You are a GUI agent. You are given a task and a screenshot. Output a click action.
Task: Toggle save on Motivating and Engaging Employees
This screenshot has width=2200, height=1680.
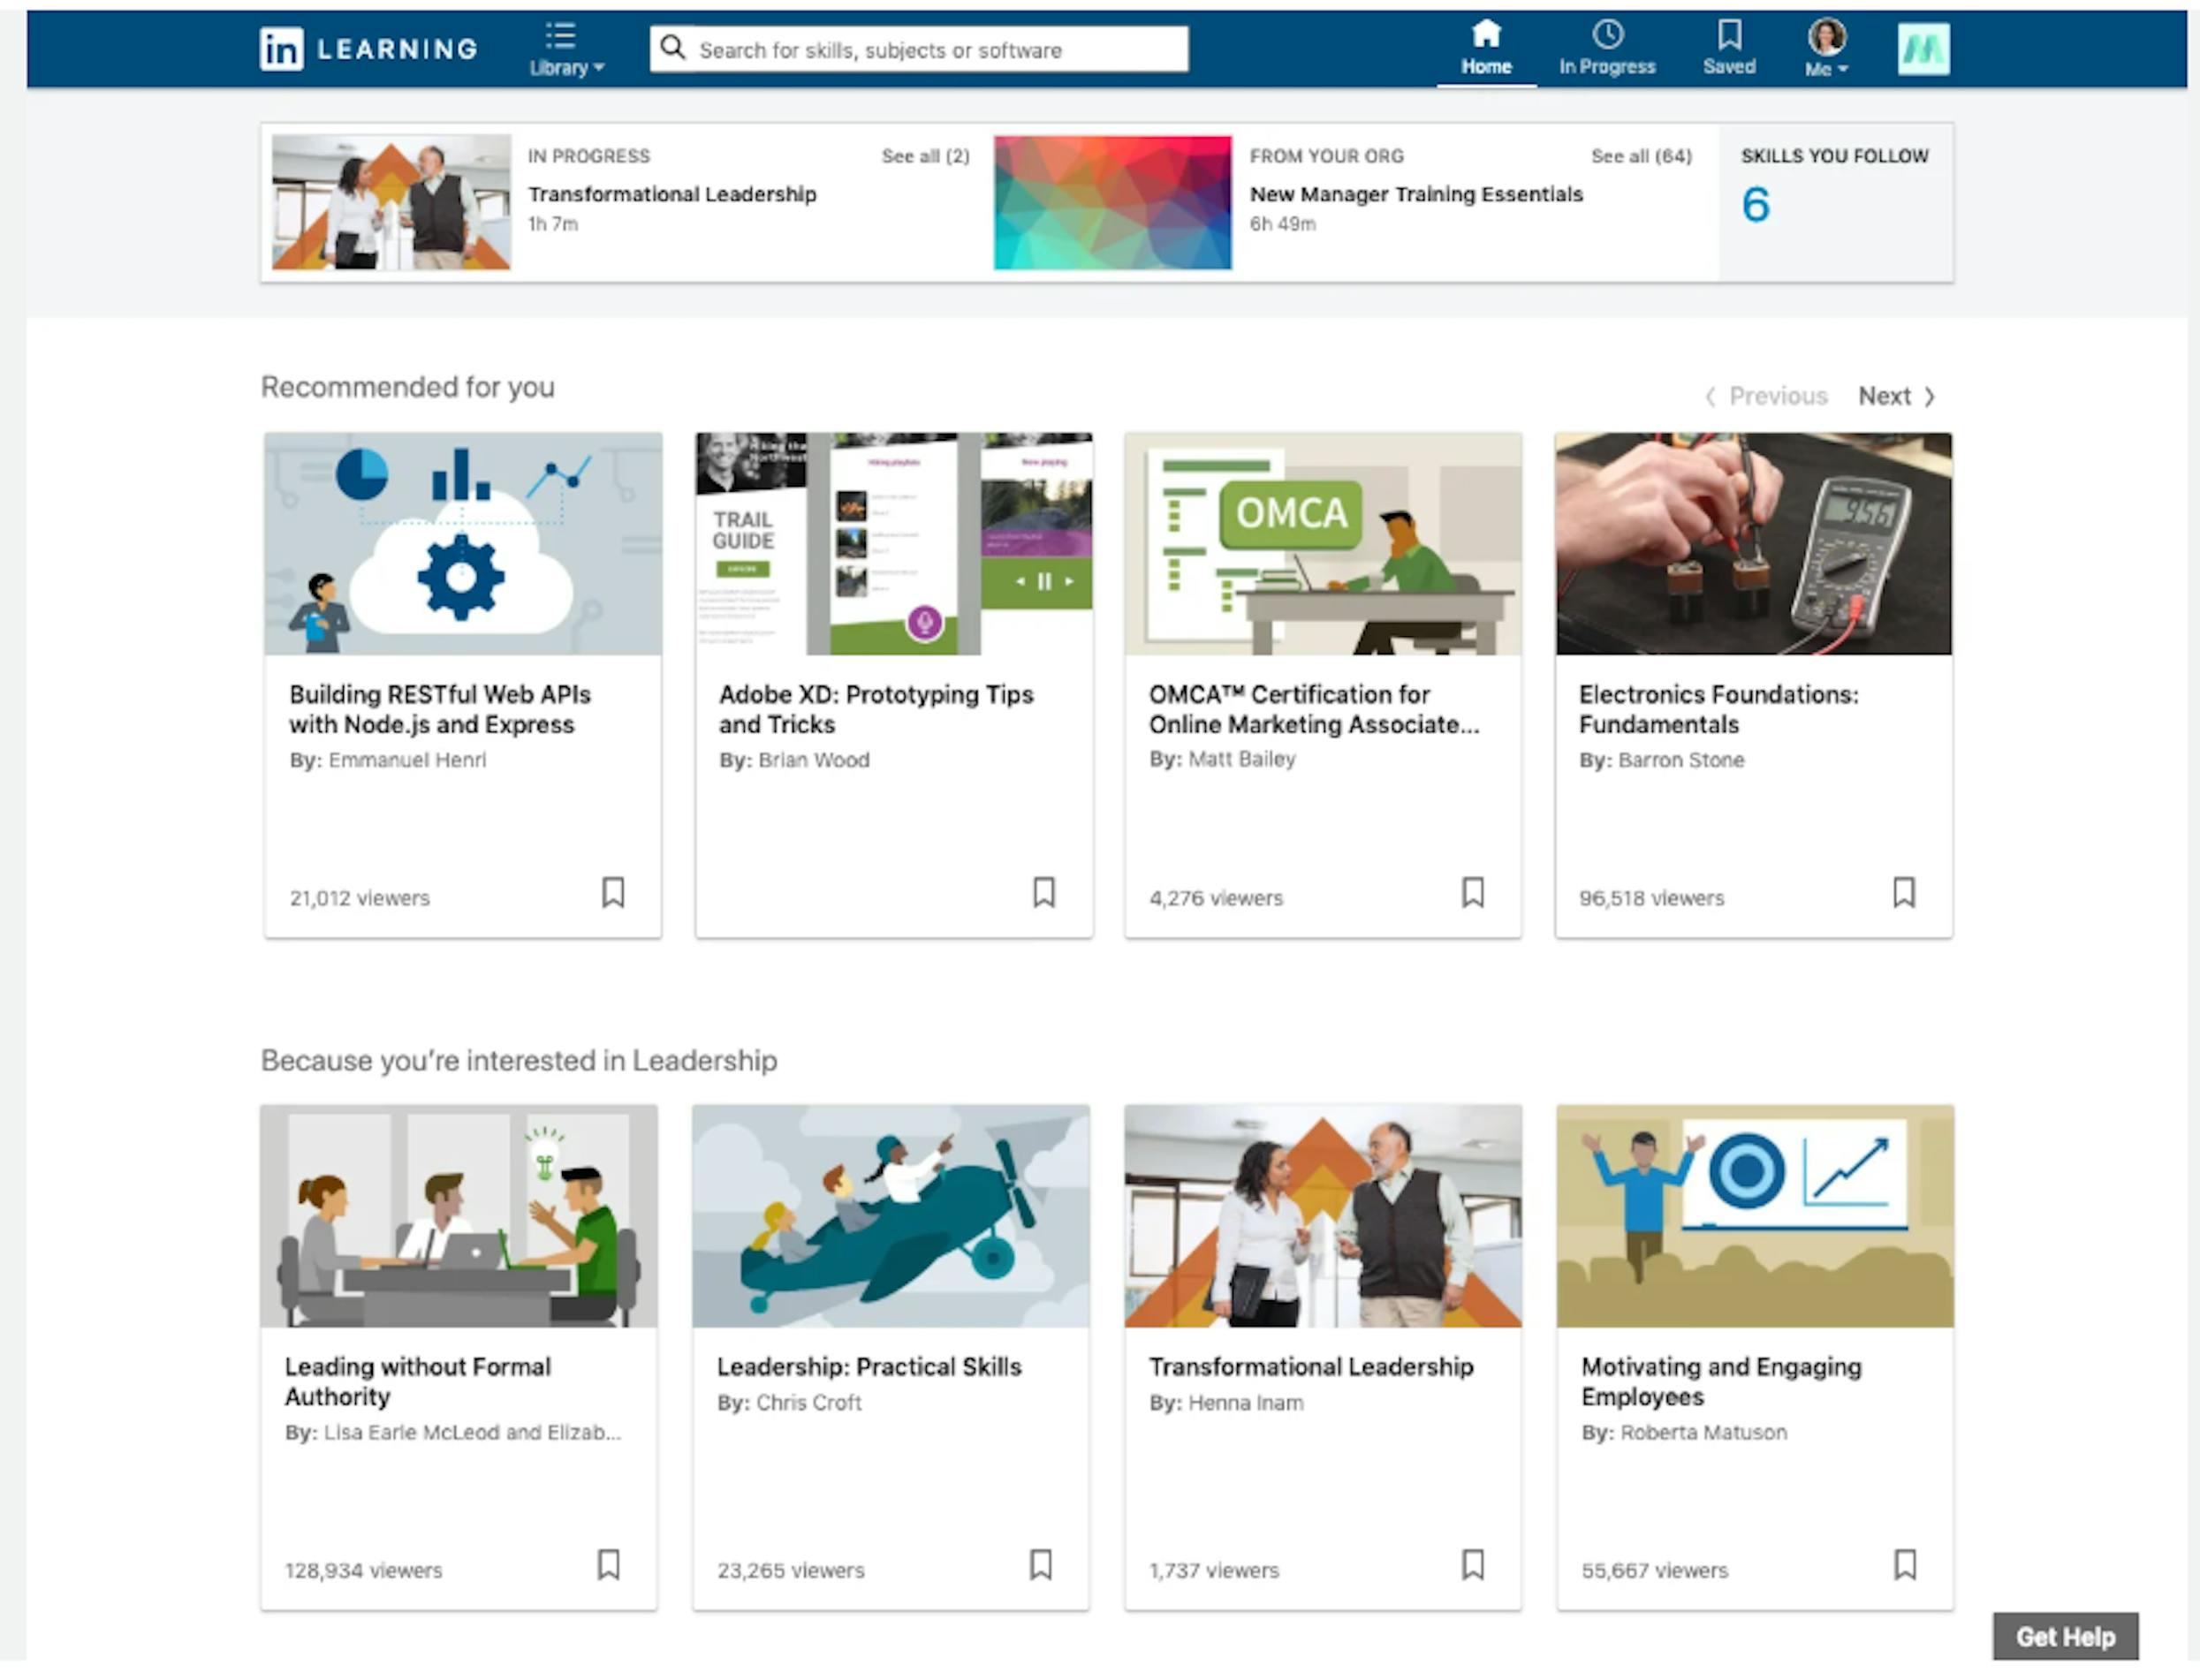(x=1906, y=1565)
